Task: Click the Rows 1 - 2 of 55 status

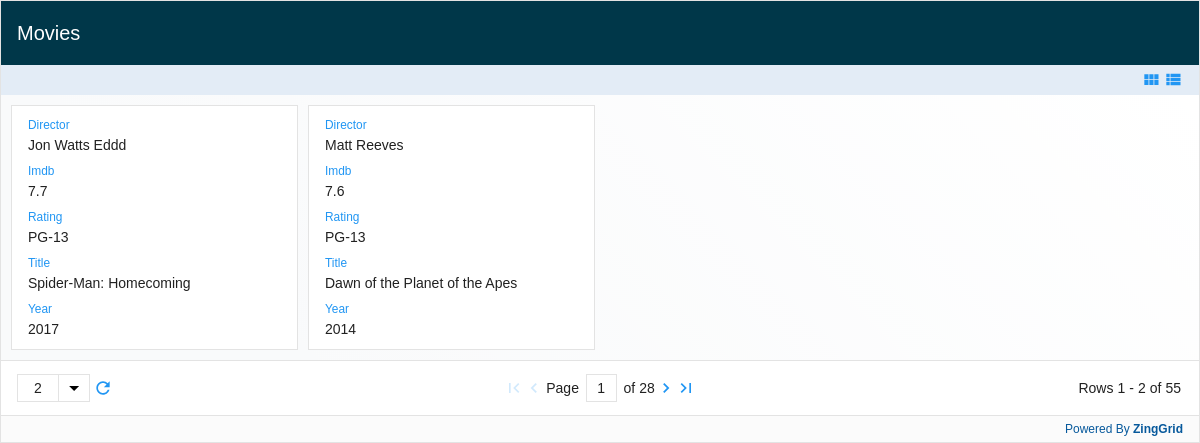Action: point(1129,388)
